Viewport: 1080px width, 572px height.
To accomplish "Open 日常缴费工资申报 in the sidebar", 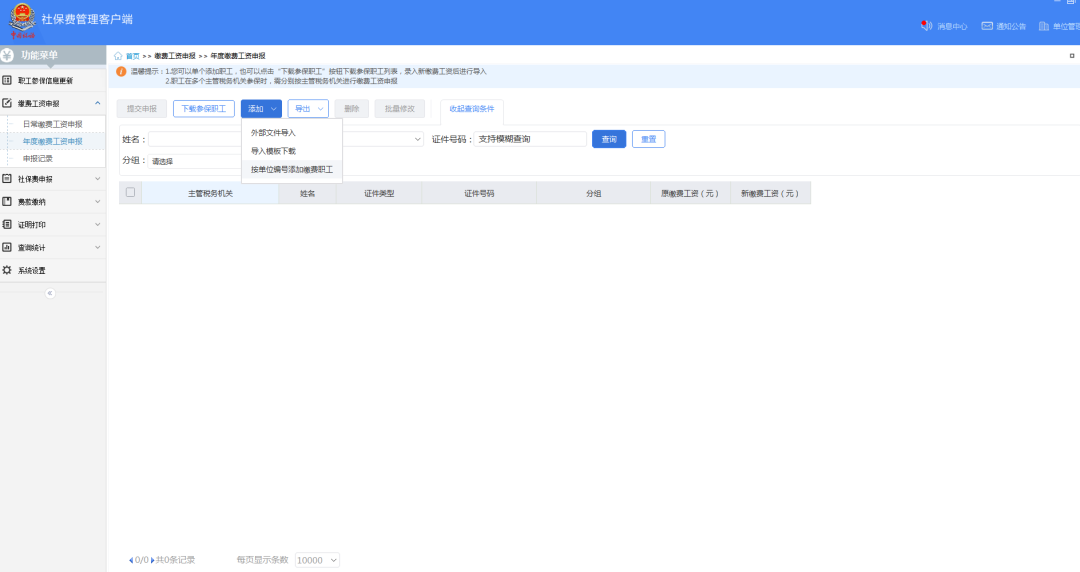I will 53,124.
